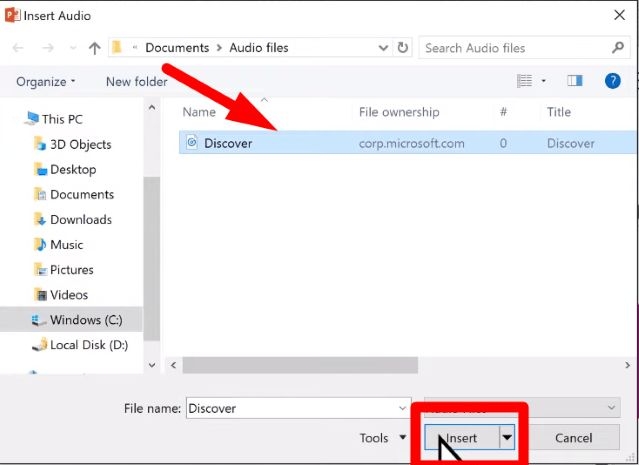
Task: Toggle the preview pane
Action: point(575,81)
